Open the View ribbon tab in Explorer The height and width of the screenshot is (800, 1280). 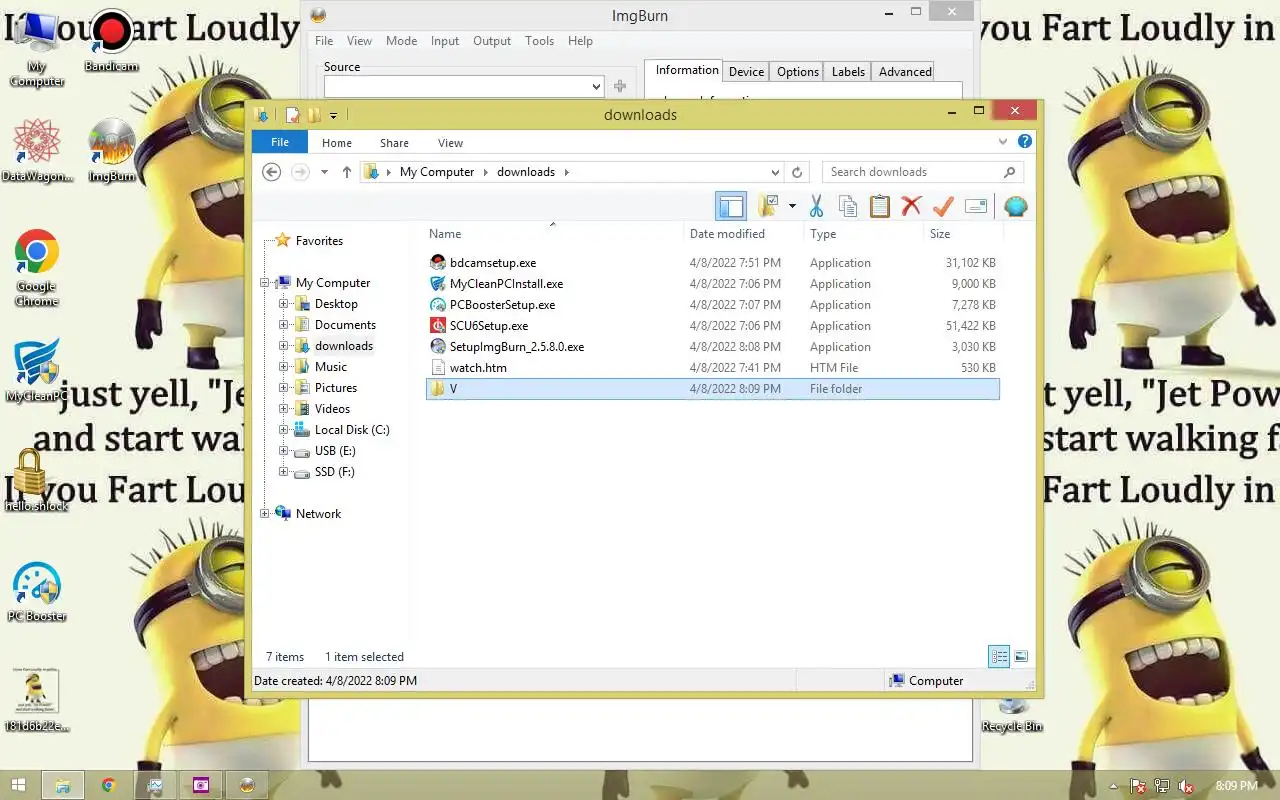point(451,143)
